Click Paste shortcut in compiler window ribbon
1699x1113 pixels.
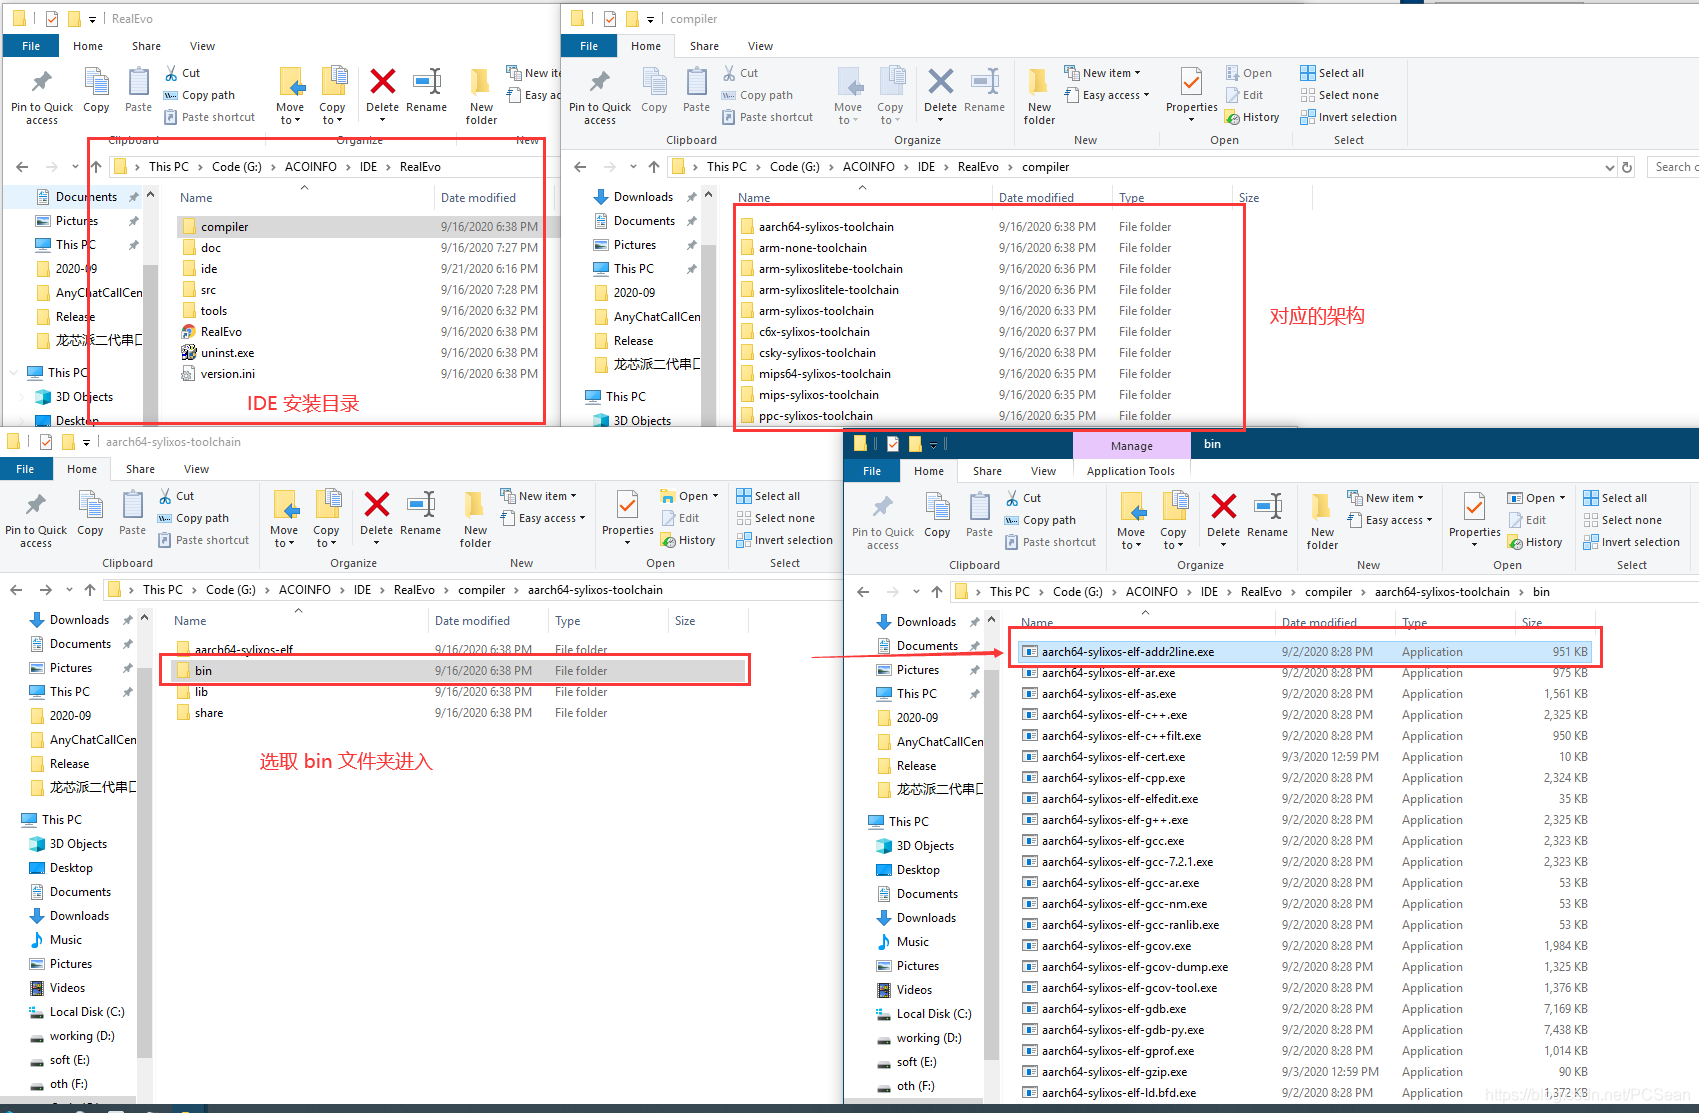tap(767, 117)
